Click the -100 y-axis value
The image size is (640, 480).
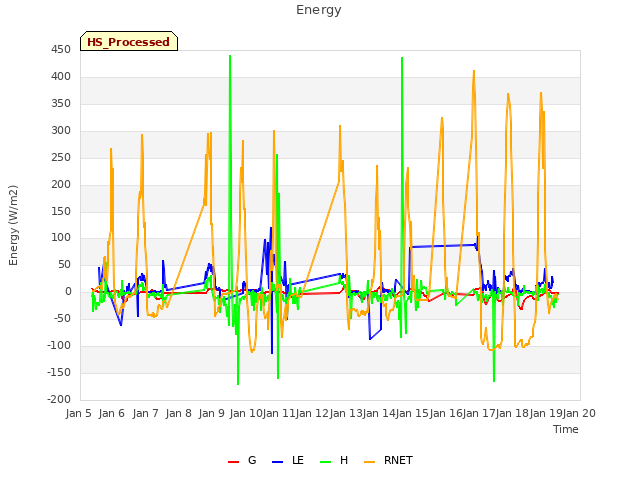(59, 346)
